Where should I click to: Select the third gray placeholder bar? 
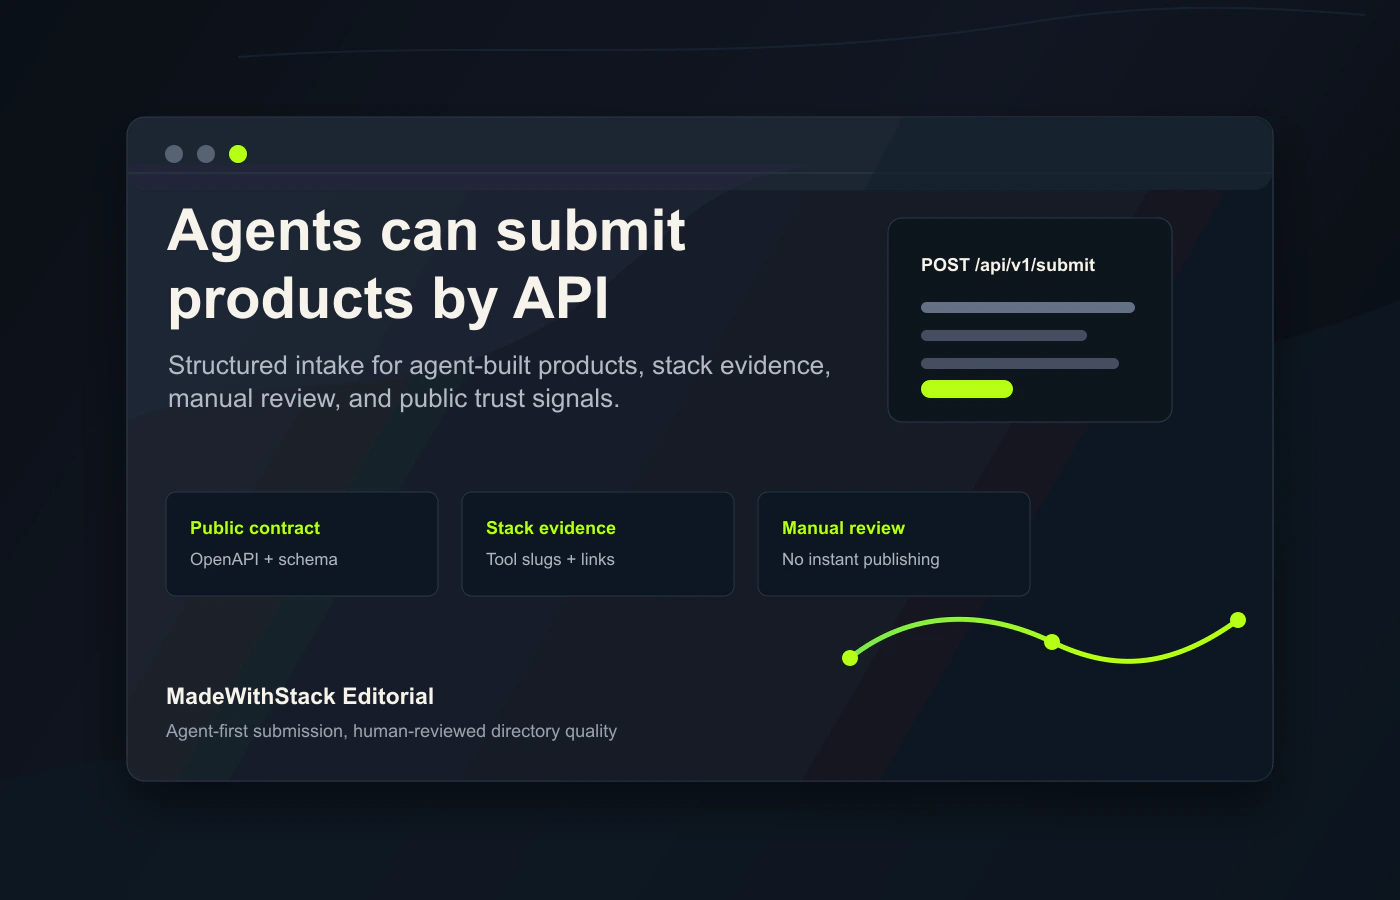click(x=1020, y=364)
